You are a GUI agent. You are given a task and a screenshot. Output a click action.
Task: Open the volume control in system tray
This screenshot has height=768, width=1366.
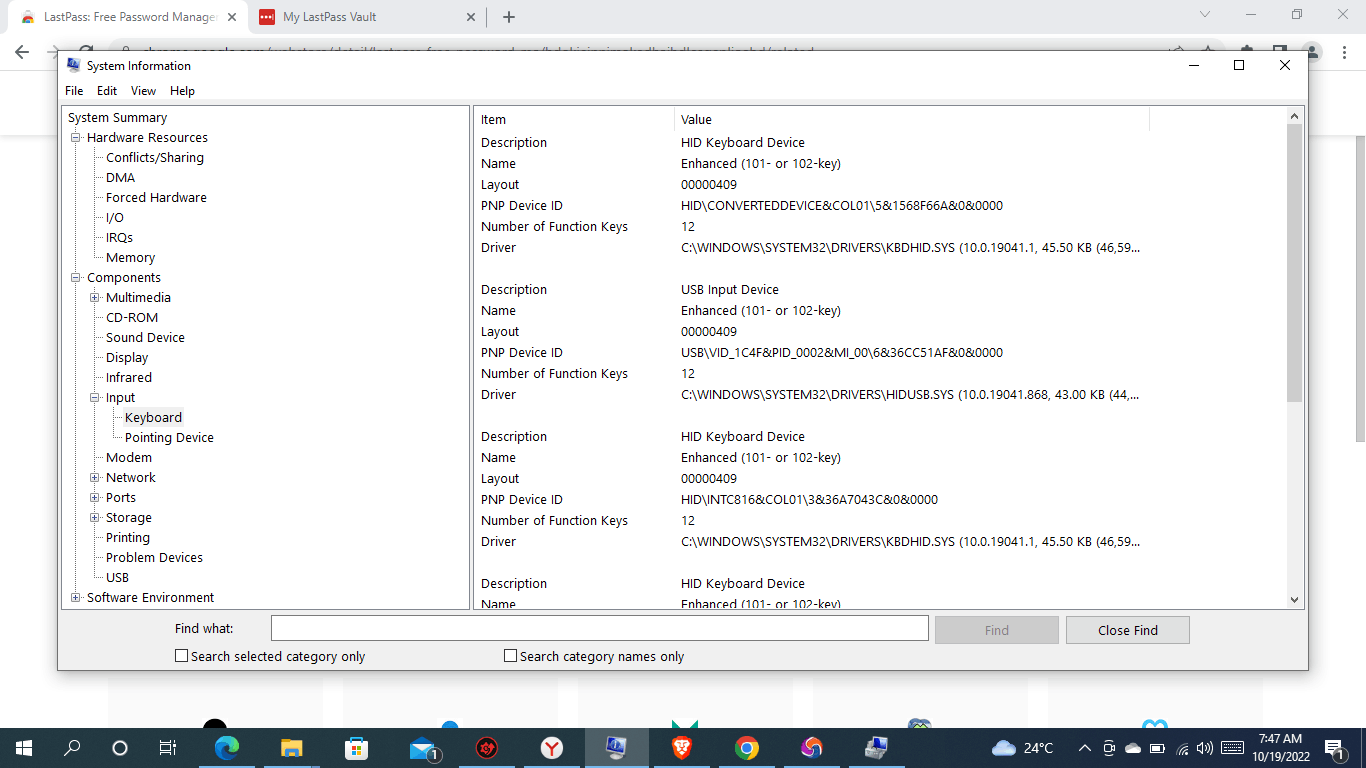click(x=1205, y=747)
